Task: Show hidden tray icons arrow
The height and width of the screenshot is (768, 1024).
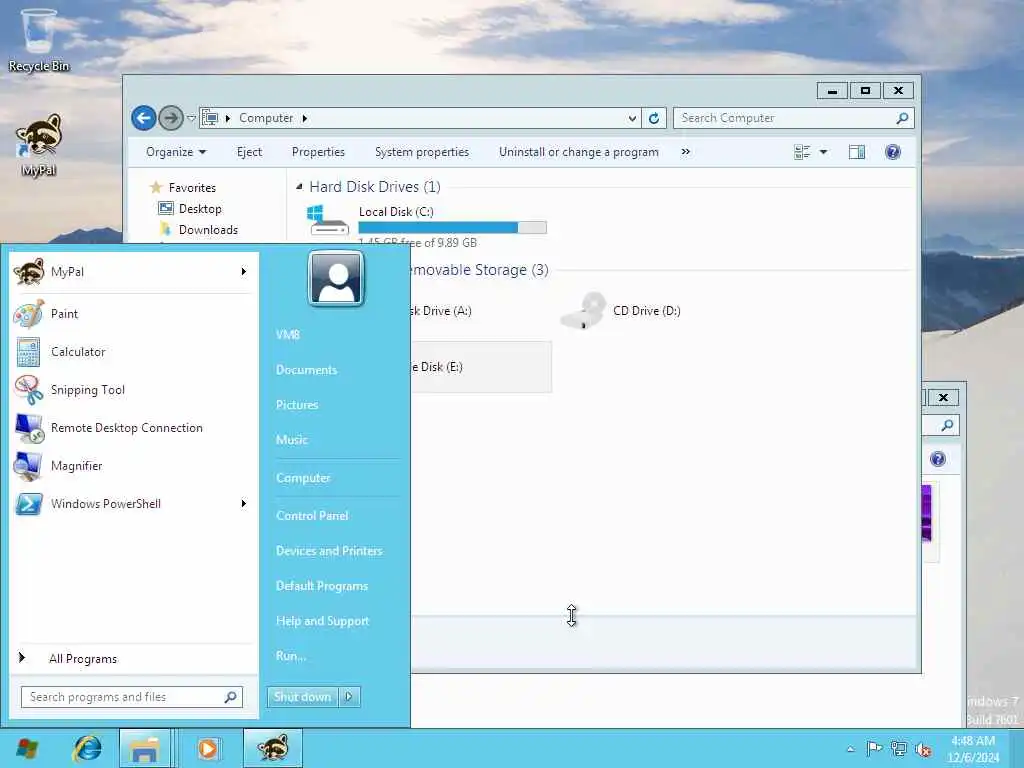Action: pyautogui.click(x=850, y=749)
